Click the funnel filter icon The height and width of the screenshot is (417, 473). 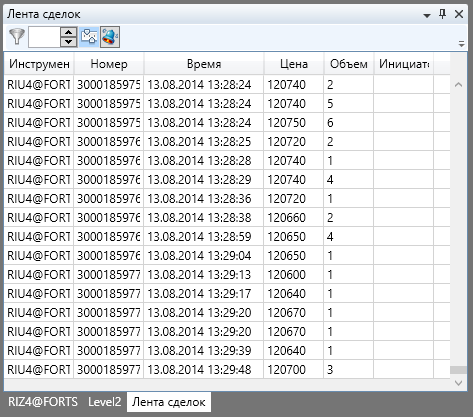tap(17, 37)
